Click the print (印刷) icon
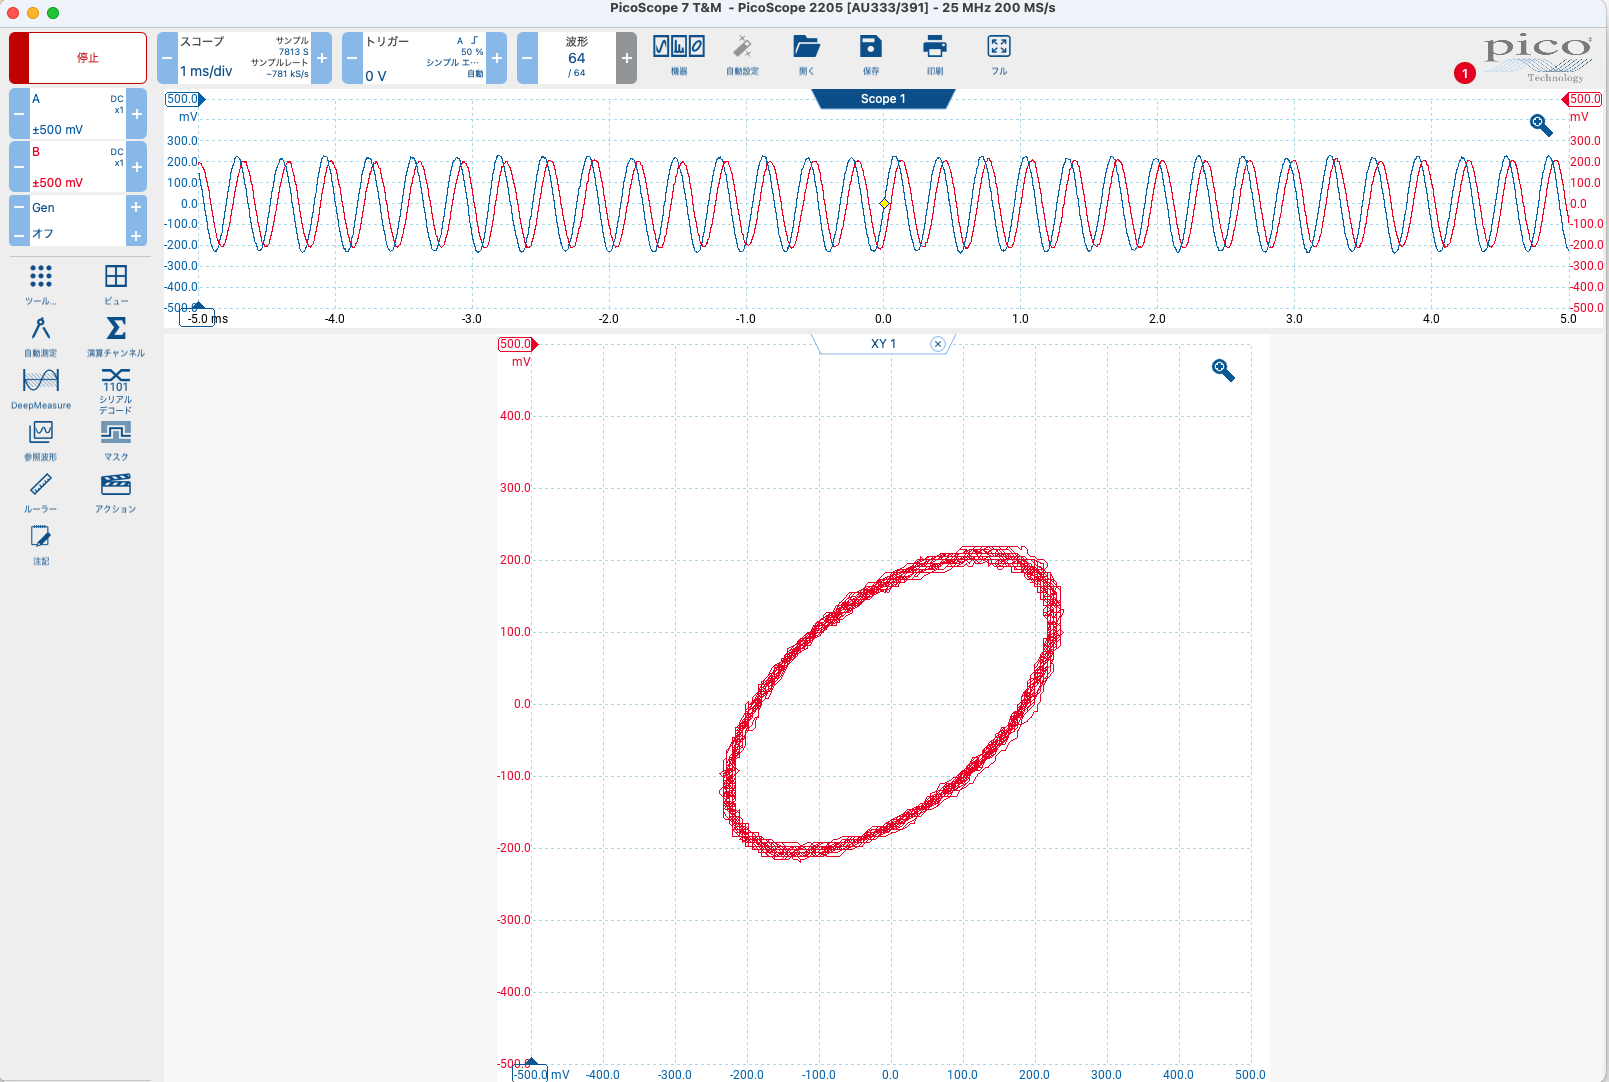The image size is (1609, 1082). (x=935, y=55)
